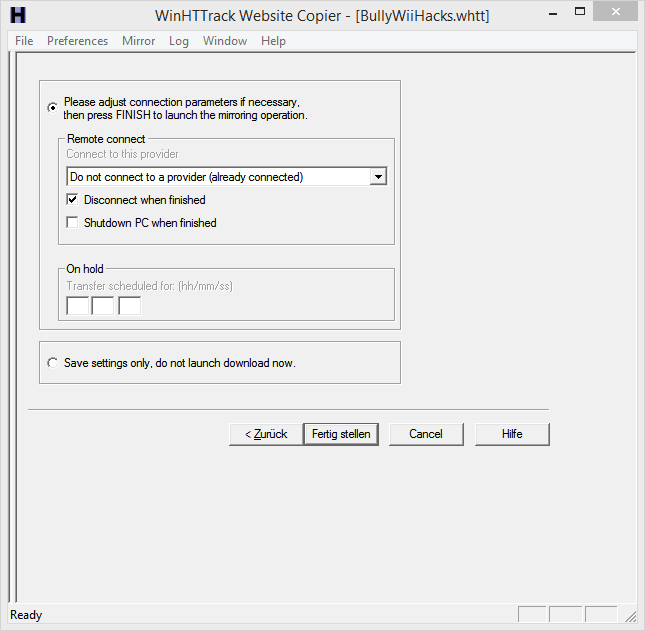Click the WinHTTrack H logo icon
Screen dimensions: 645x631
pos(18,15)
